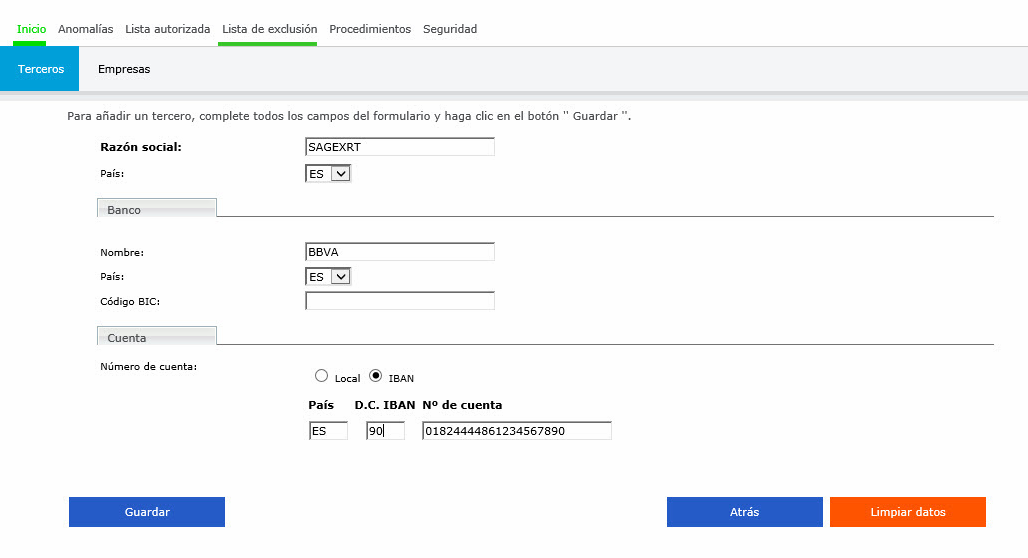Screen dimensions: 1028x558
Task: Select the Terceros sub-tab
Action: pos(41,70)
